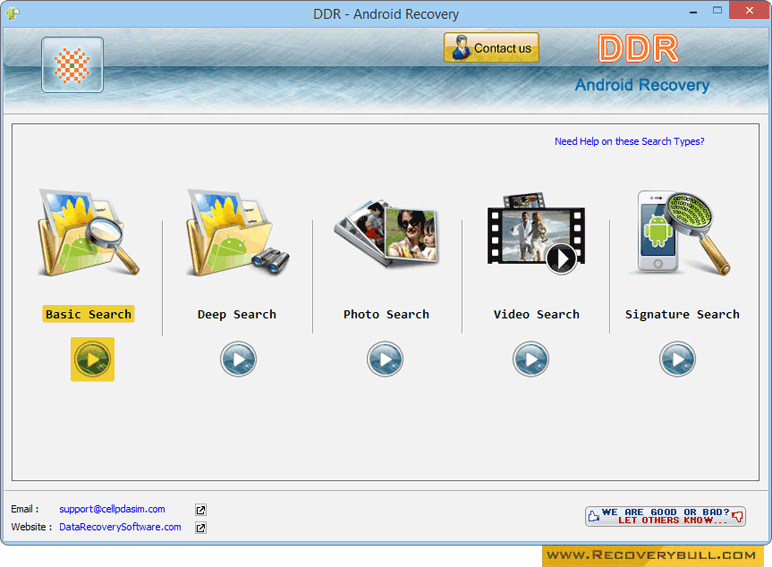Start Basic Search with its play button
The height and width of the screenshot is (567, 772).
(93, 359)
